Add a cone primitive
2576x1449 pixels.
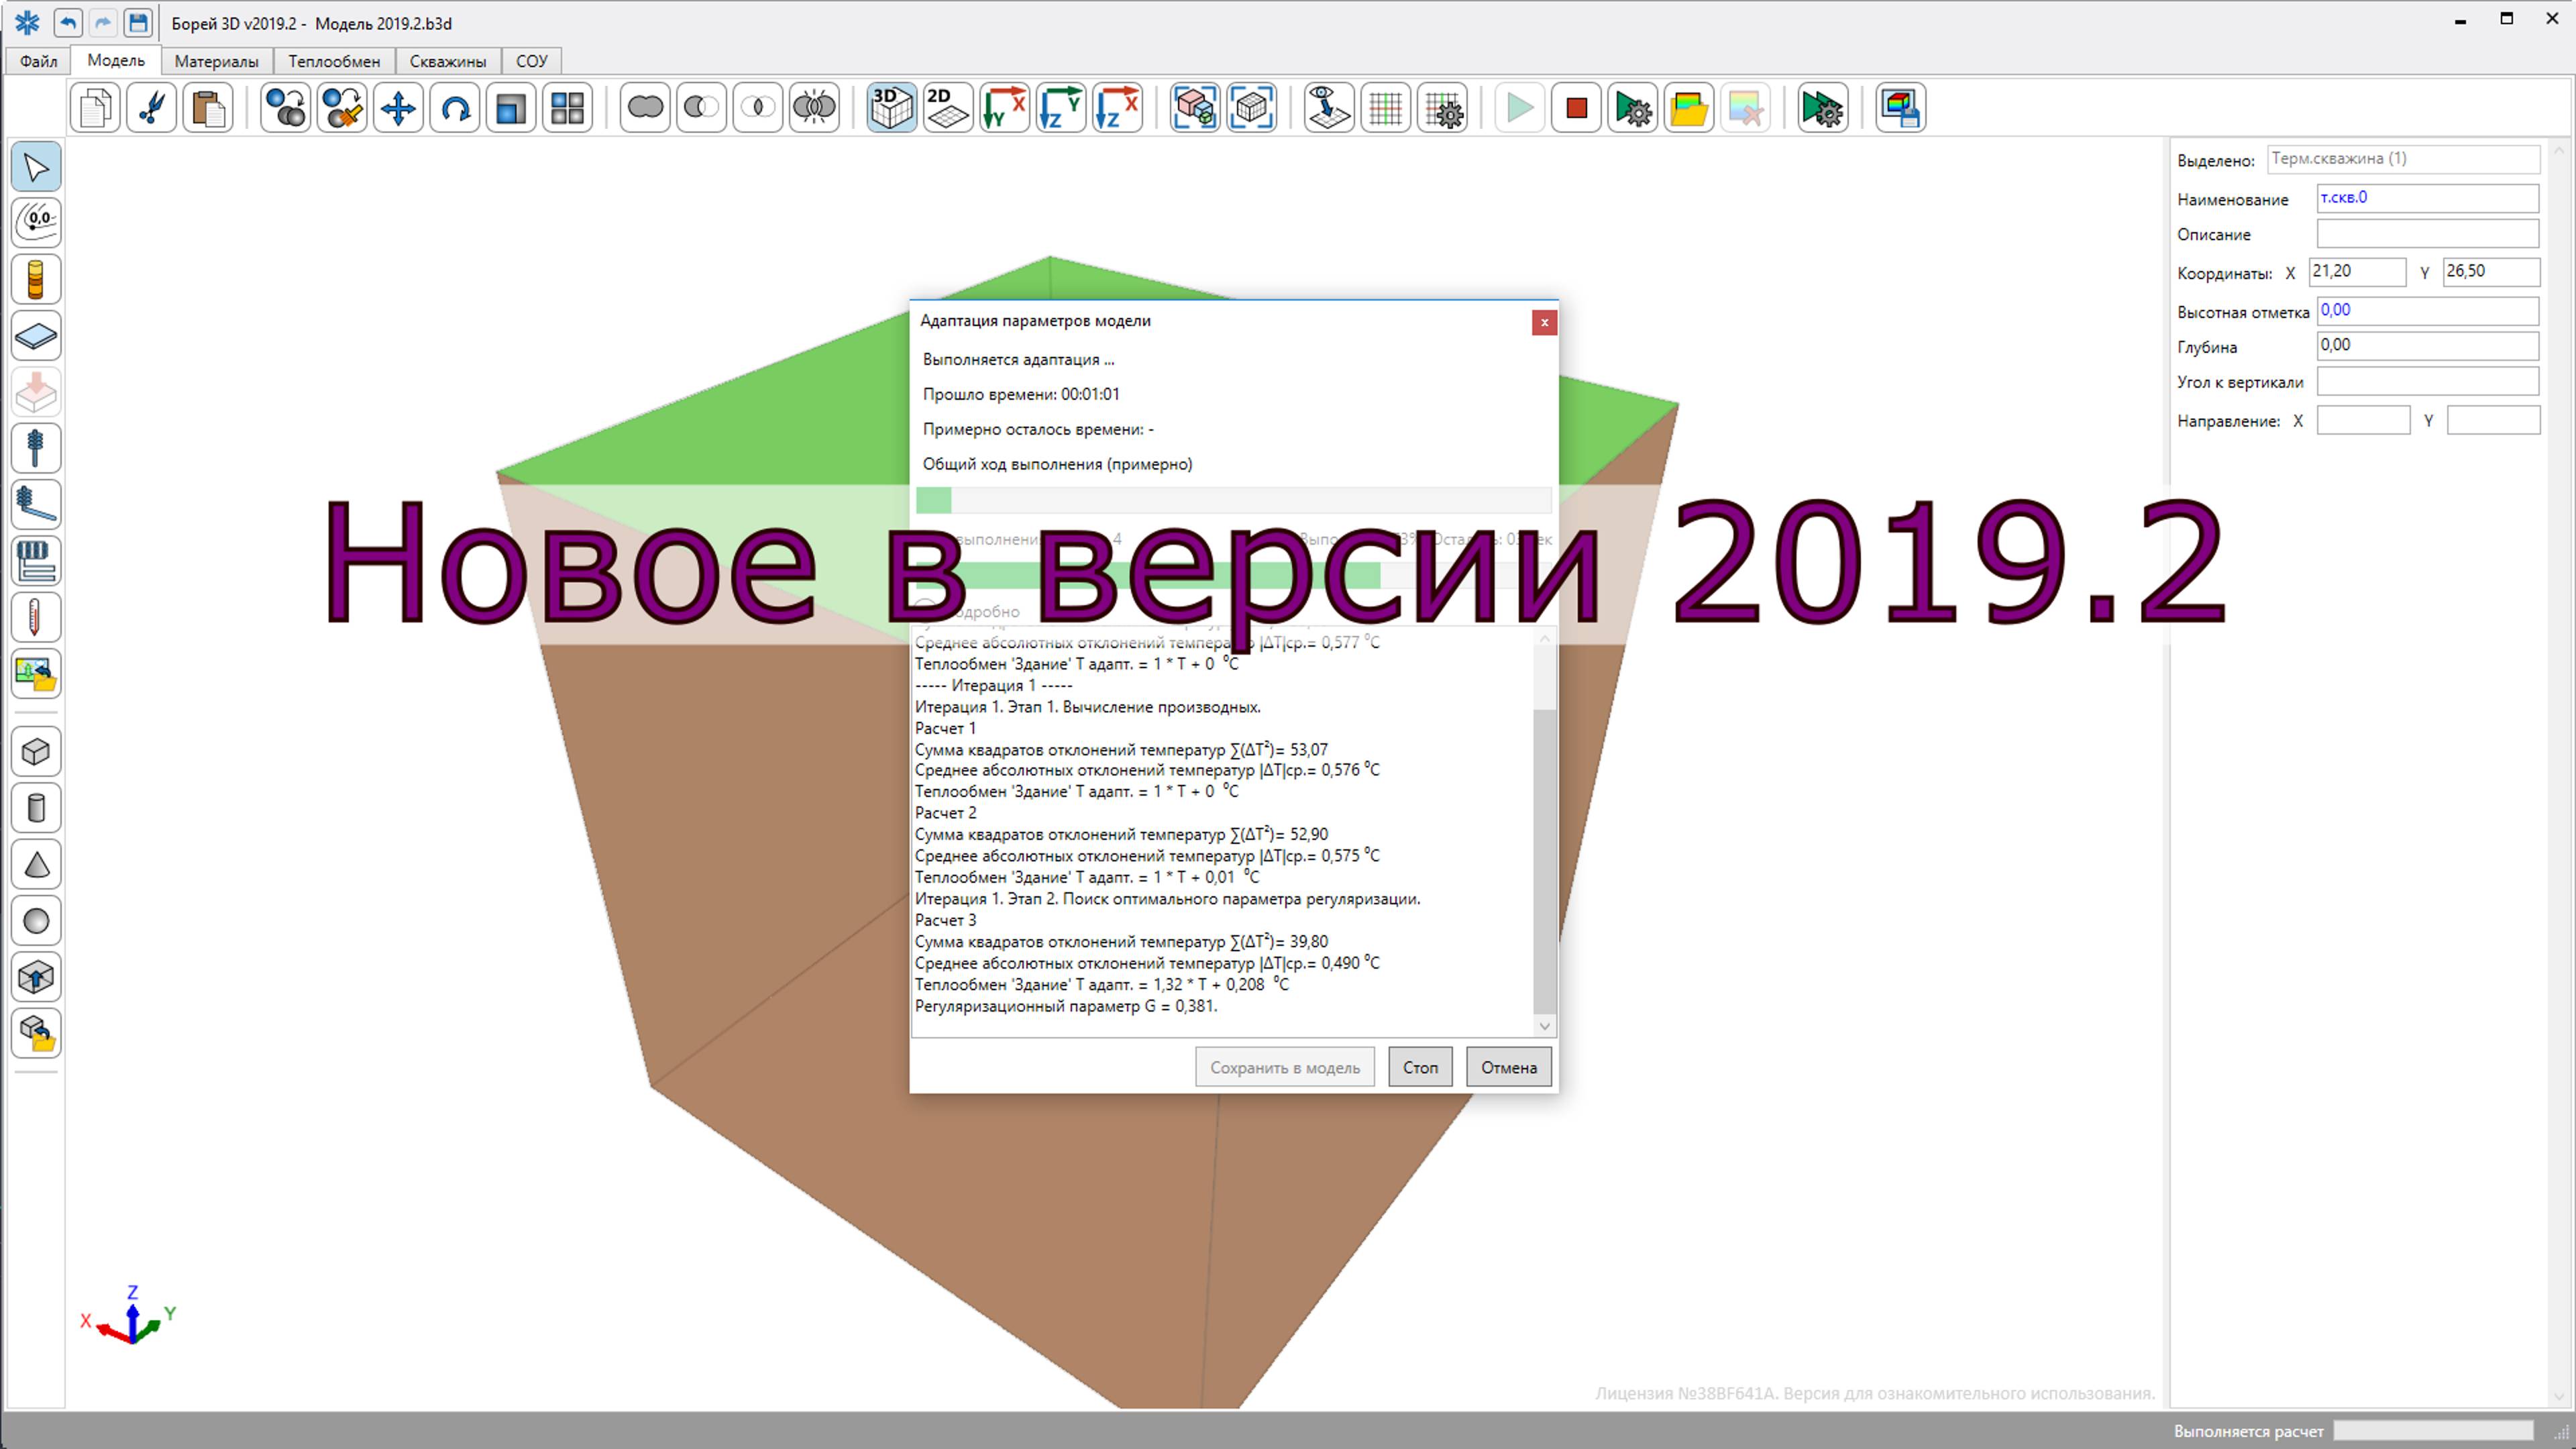(36, 865)
